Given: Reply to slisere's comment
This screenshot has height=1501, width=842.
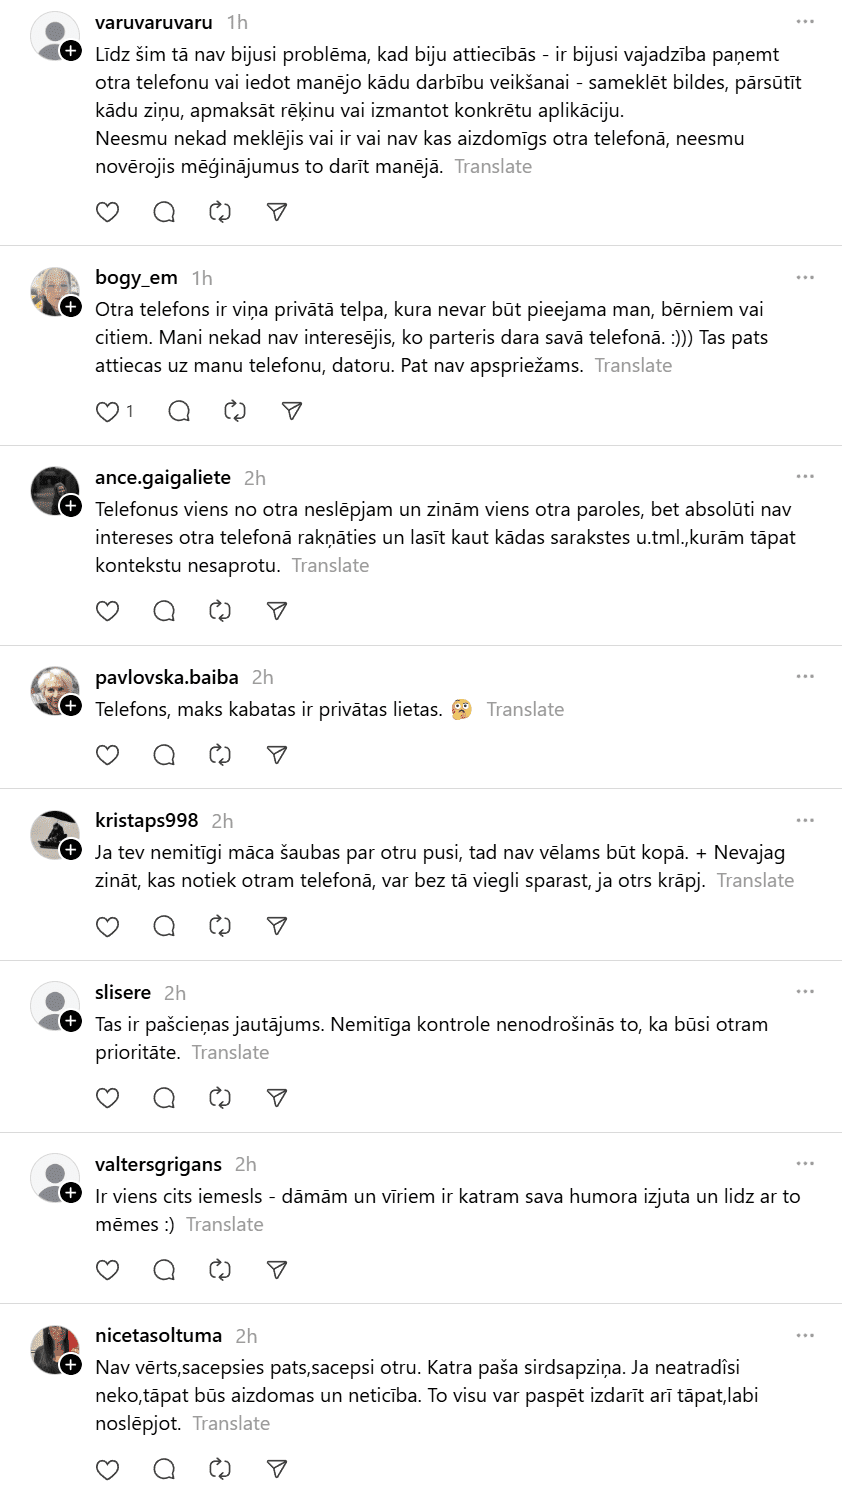Looking at the screenshot, I should click(164, 1098).
